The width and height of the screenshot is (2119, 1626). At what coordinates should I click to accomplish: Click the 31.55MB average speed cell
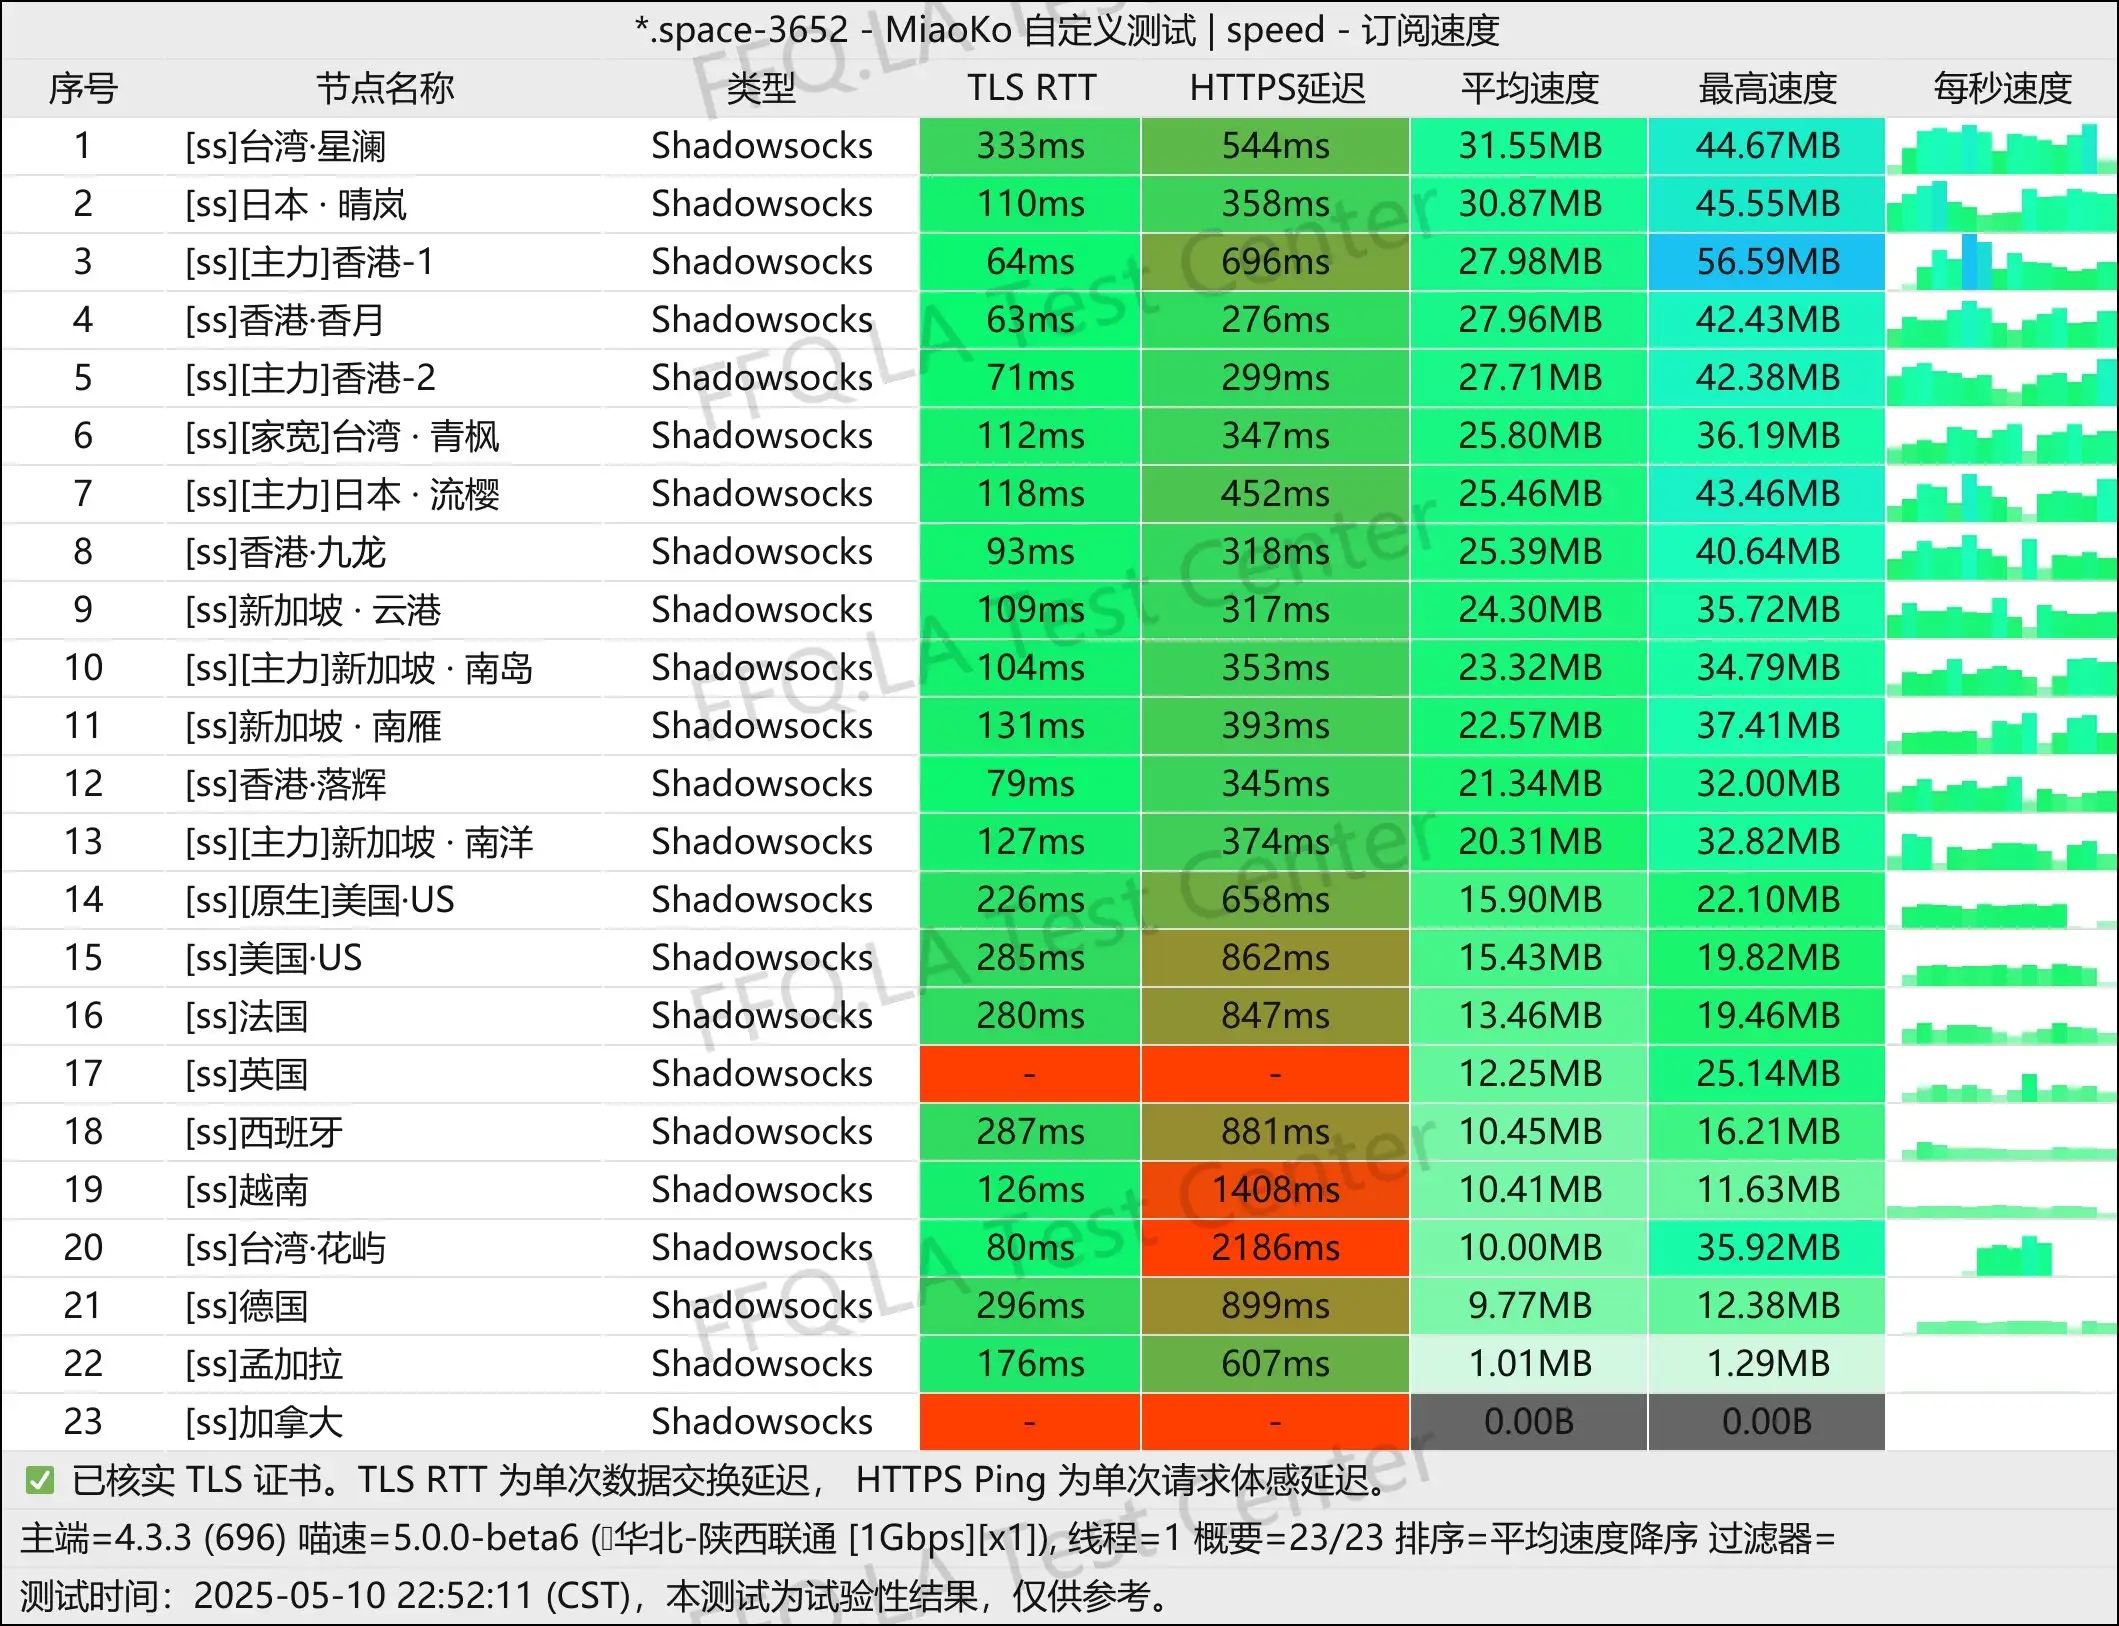pyautogui.click(x=1529, y=146)
